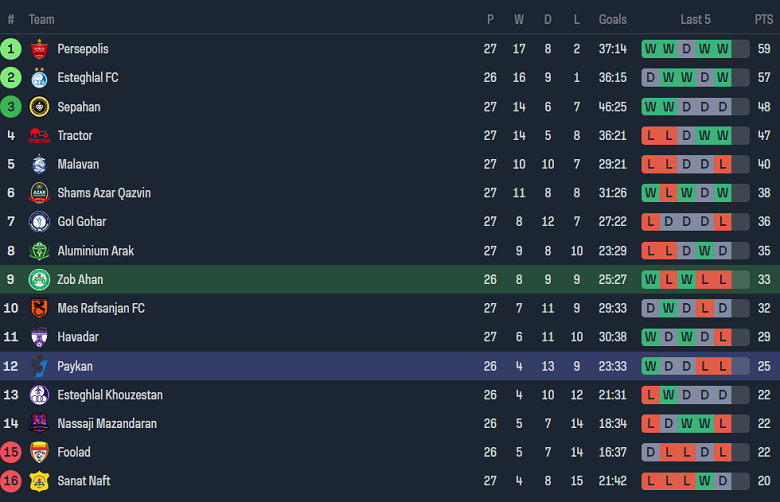Click the Persepolis club crest icon
Viewport: 780px width, 502px height.
[40, 49]
